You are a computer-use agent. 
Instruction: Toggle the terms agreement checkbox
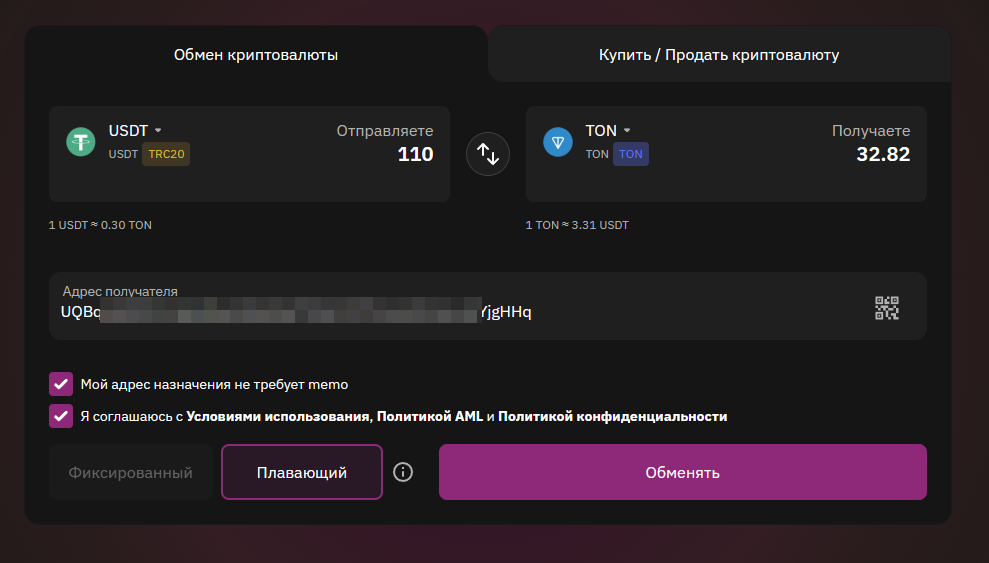[61, 416]
